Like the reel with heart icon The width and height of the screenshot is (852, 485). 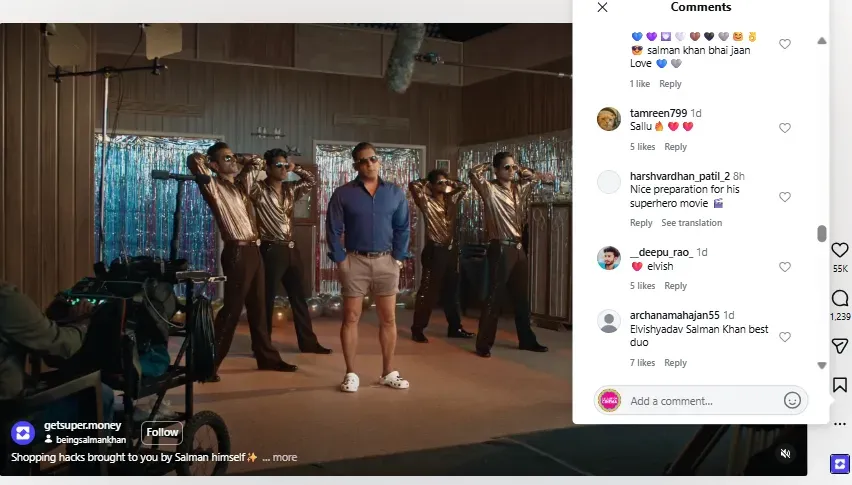(x=840, y=250)
